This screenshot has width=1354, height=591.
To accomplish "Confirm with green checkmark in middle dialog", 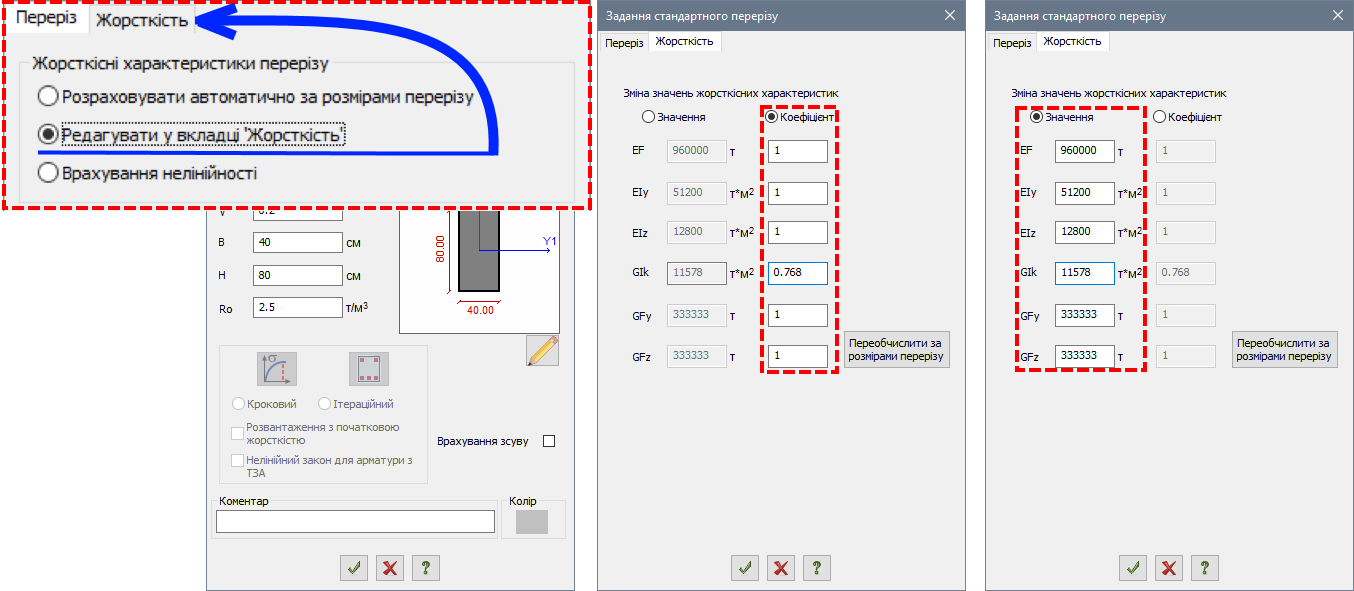I will point(745,568).
